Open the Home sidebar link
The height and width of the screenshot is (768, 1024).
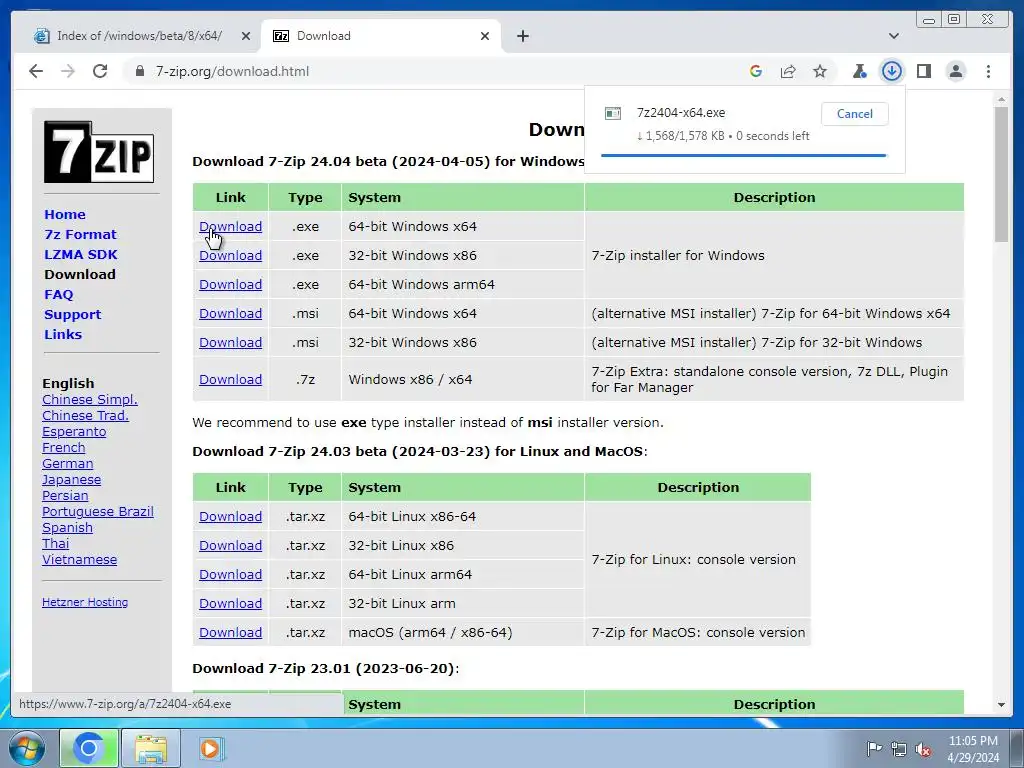(x=65, y=214)
